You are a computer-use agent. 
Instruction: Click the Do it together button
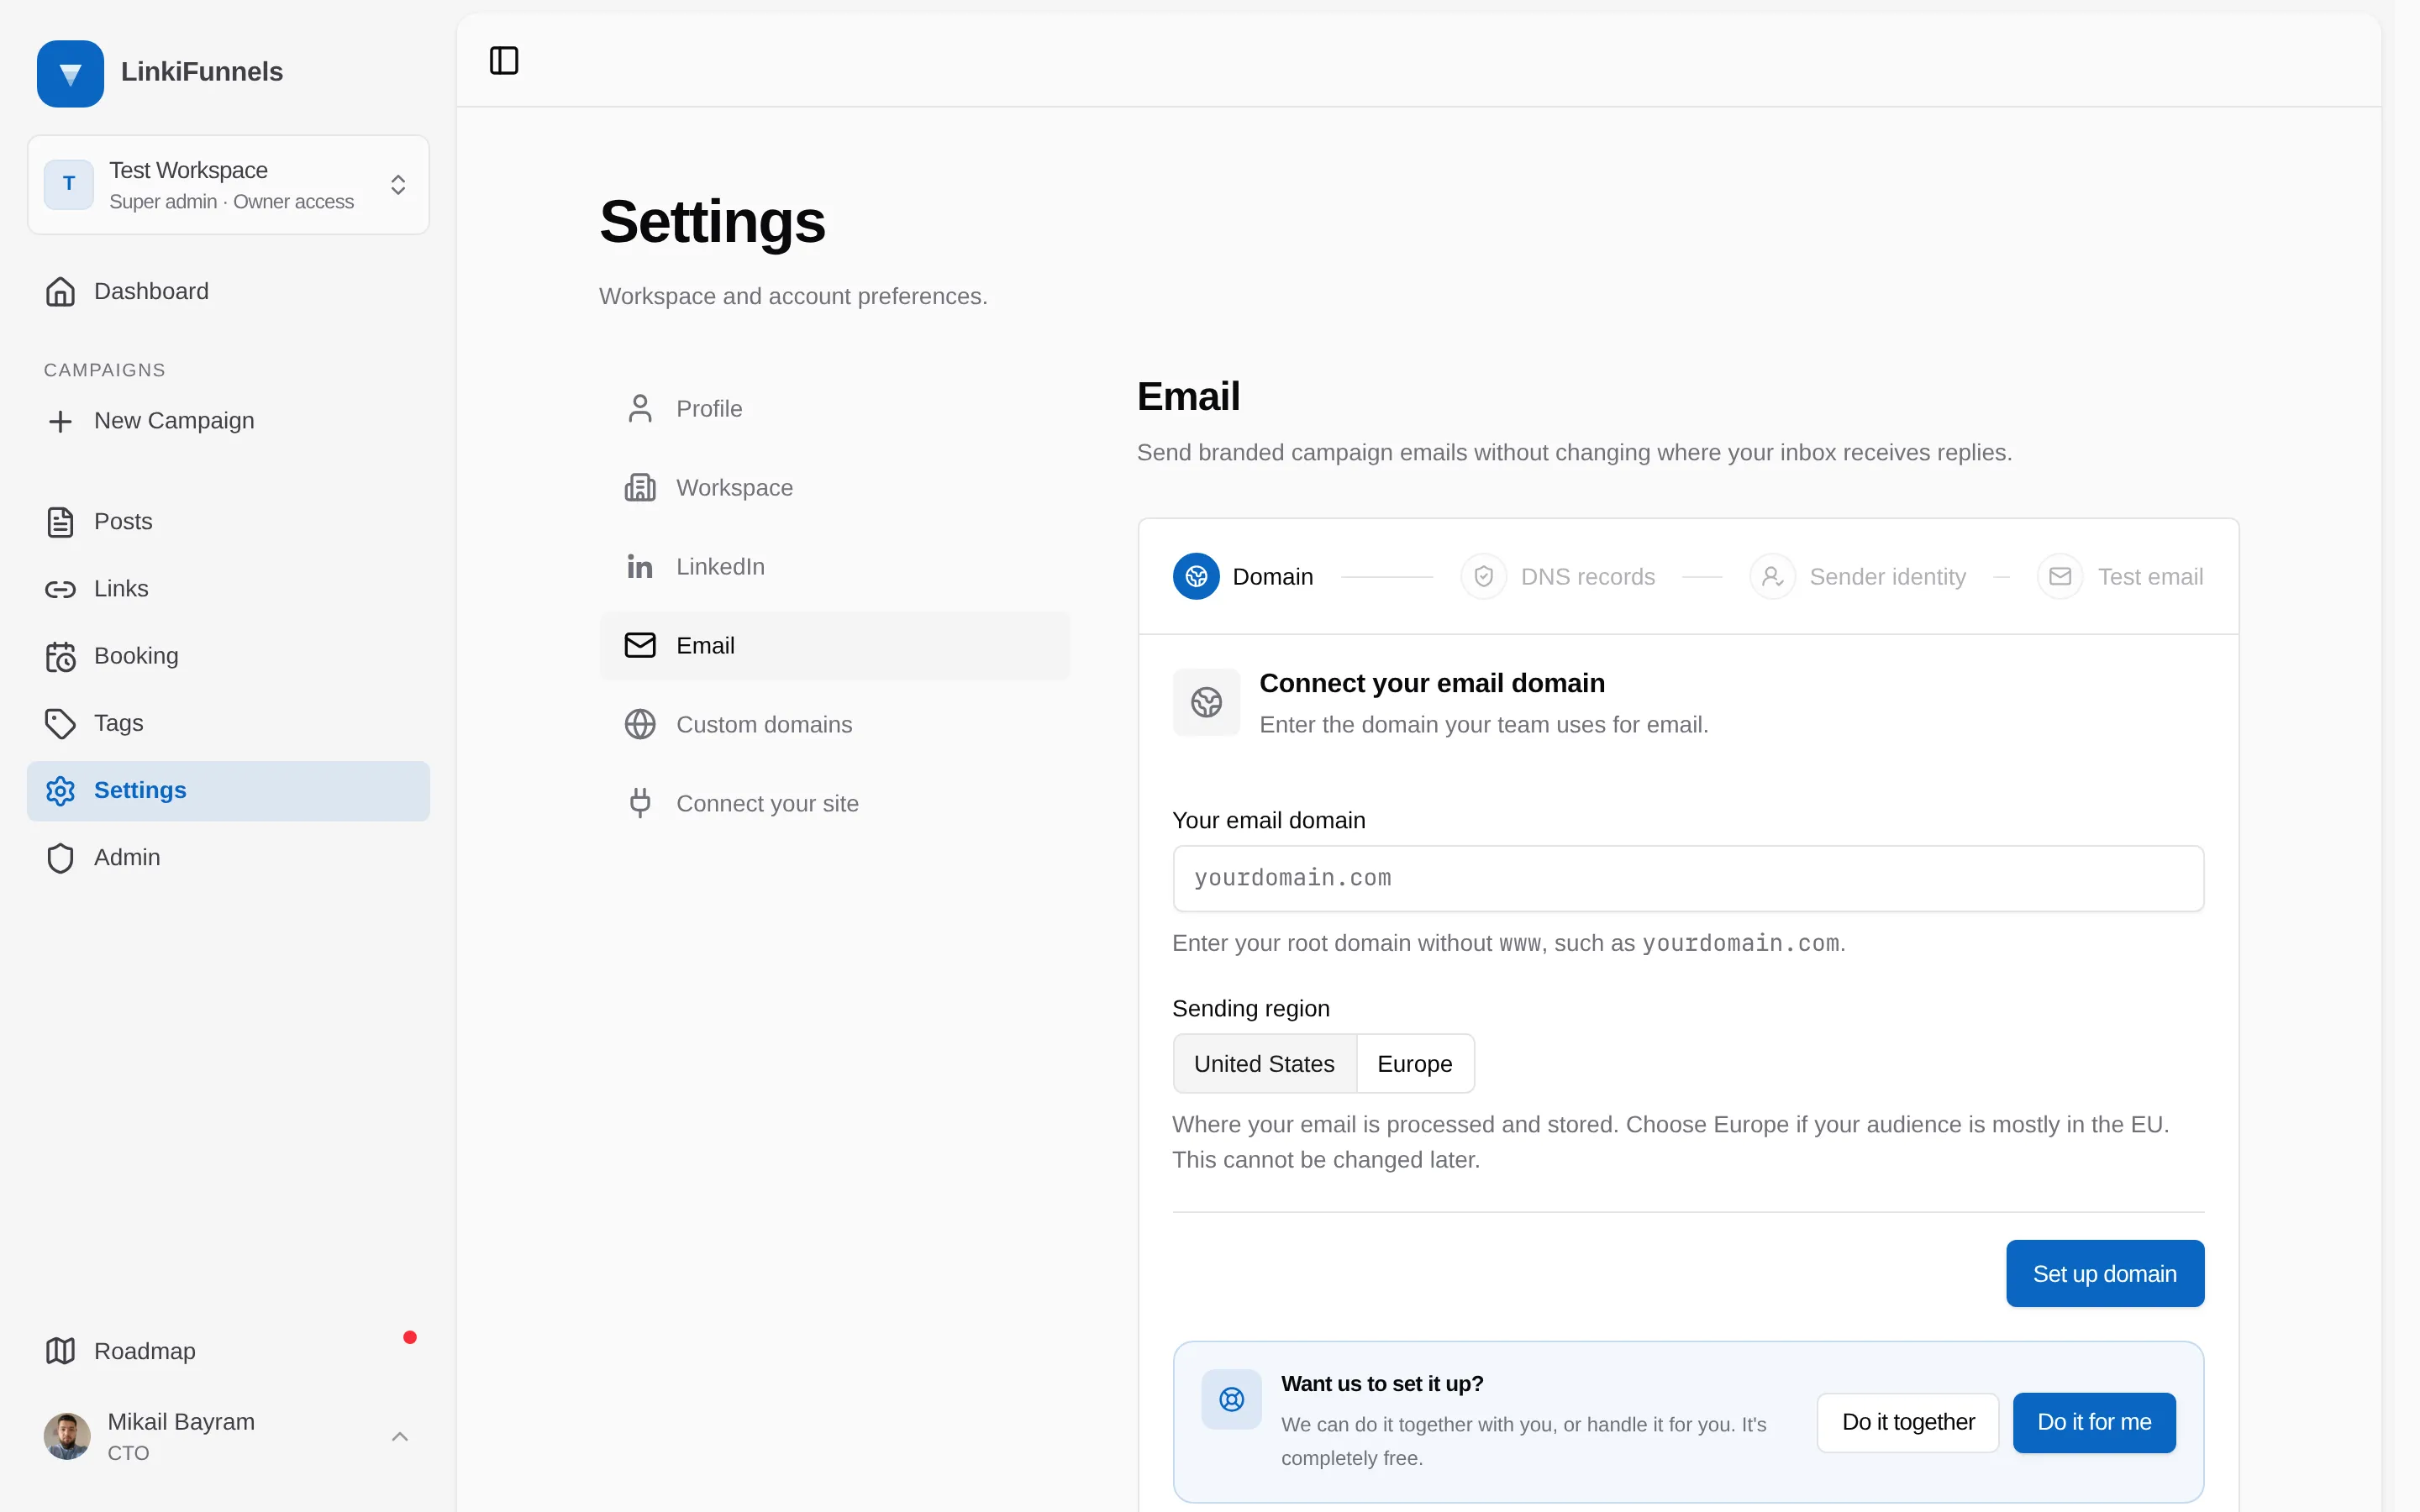pos(1908,1422)
